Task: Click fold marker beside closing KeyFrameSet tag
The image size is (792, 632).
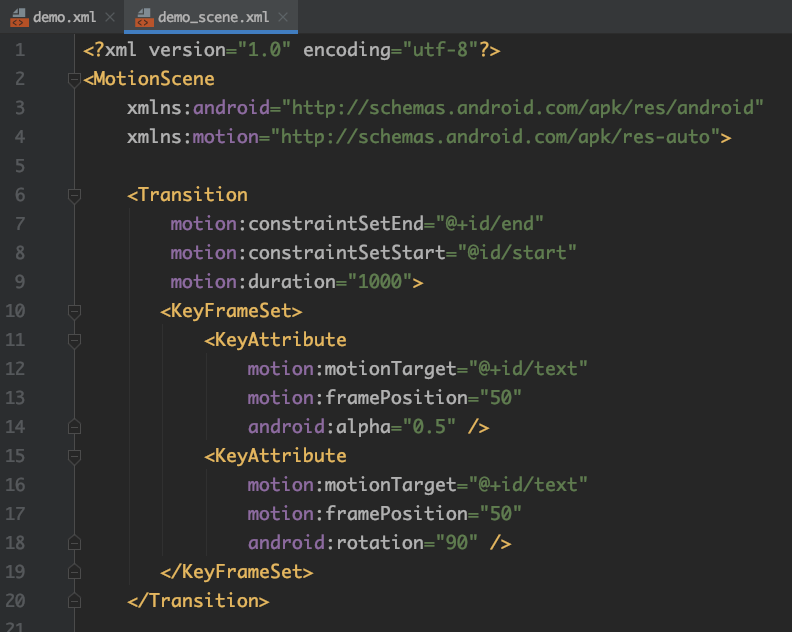Action: pyautogui.click(x=74, y=572)
